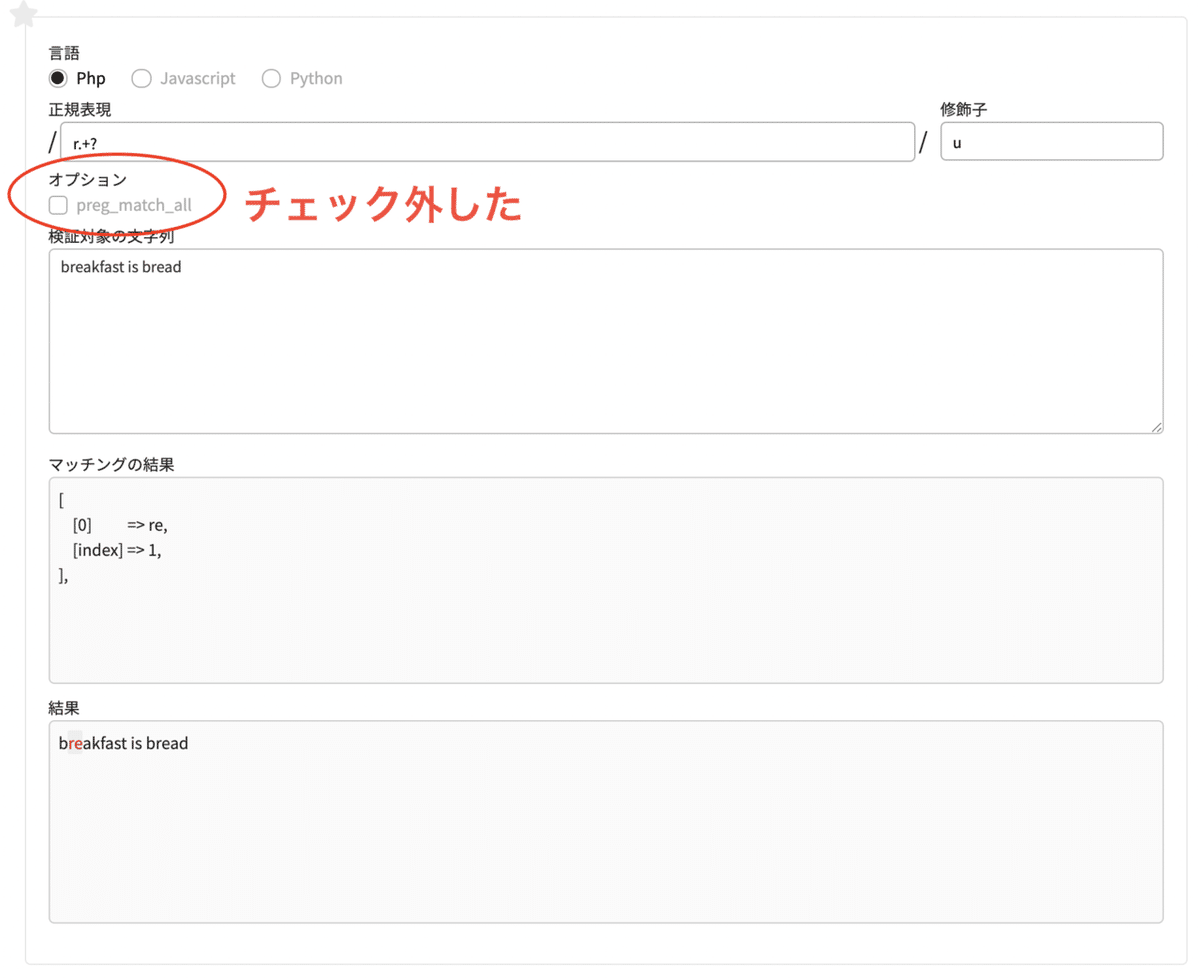This screenshot has width=1200, height=980.
Task: Click the modifier field containing u
Action: (x=1052, y=142)
